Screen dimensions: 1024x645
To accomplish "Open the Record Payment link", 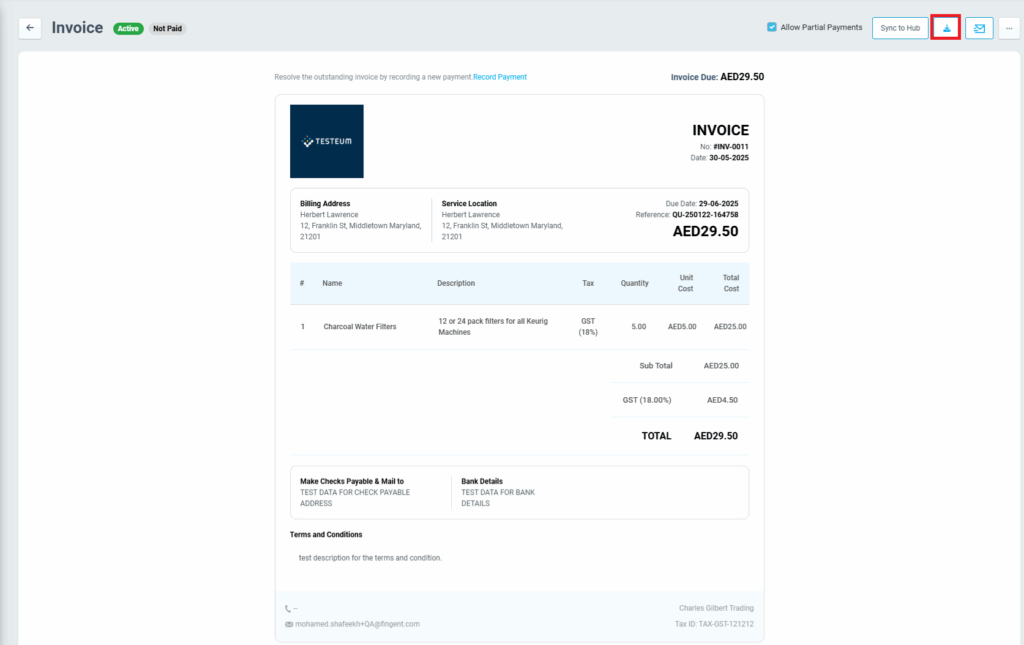I will coord(500,77).
